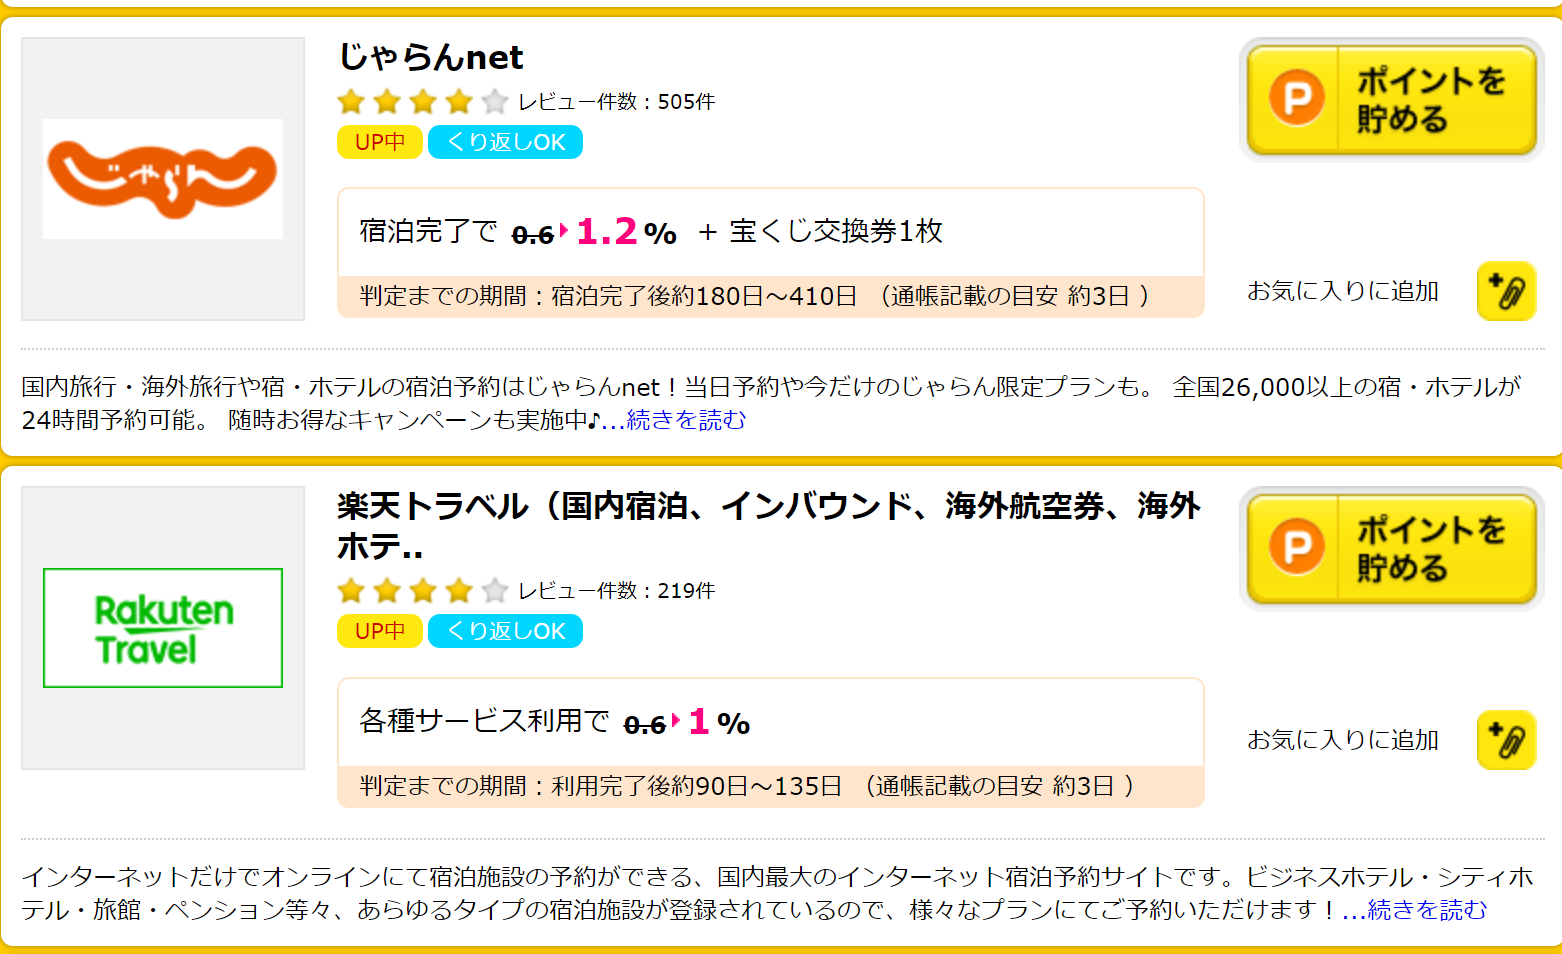The height and width of the screenshot is (954, 1562).
Task: Expand 楽天トラベル description with 続きを読む
Action: (1426, 910)
